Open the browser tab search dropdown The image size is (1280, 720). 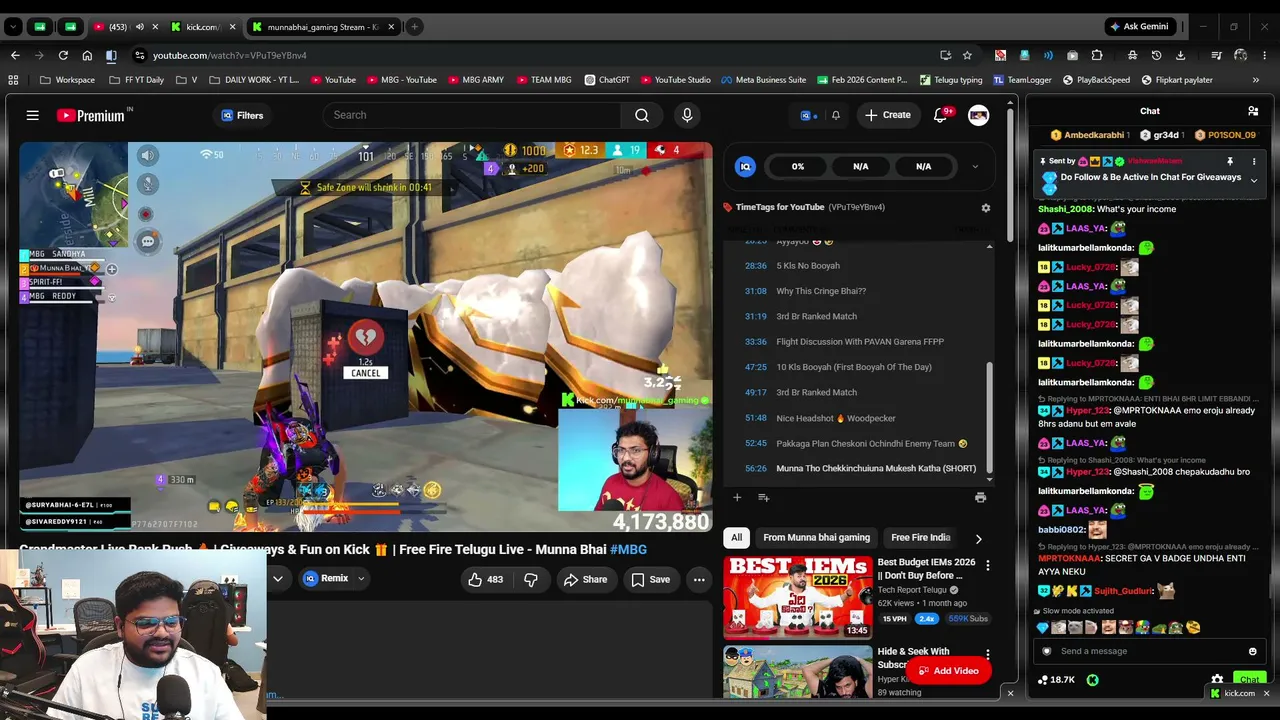click(x=13, y=27)
